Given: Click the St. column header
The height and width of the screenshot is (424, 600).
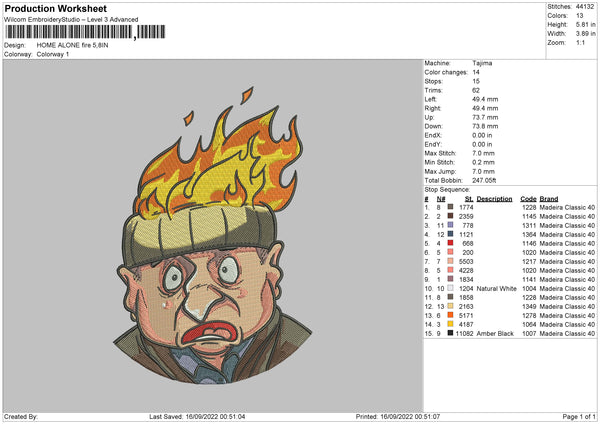Looking at the screenshot, I should pyautogui.click(x=469, y=199).
